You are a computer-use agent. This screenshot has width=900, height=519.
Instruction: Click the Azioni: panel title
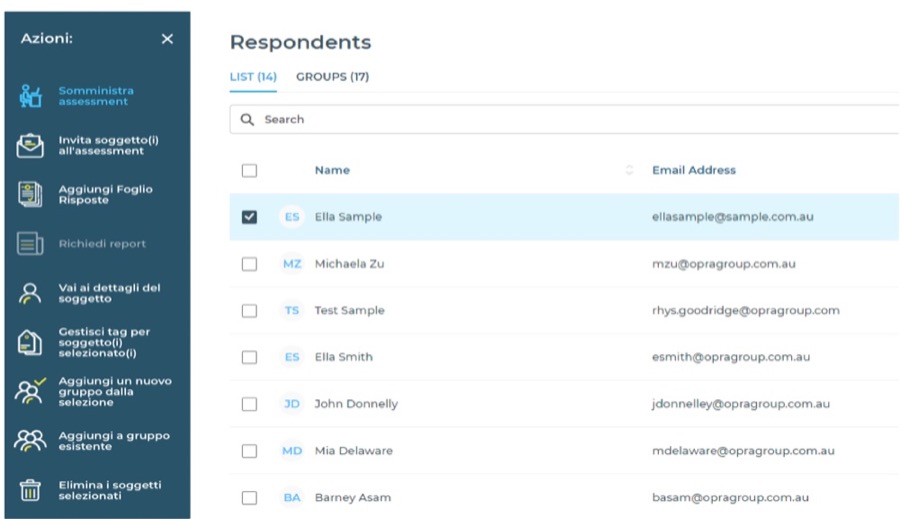46,38
